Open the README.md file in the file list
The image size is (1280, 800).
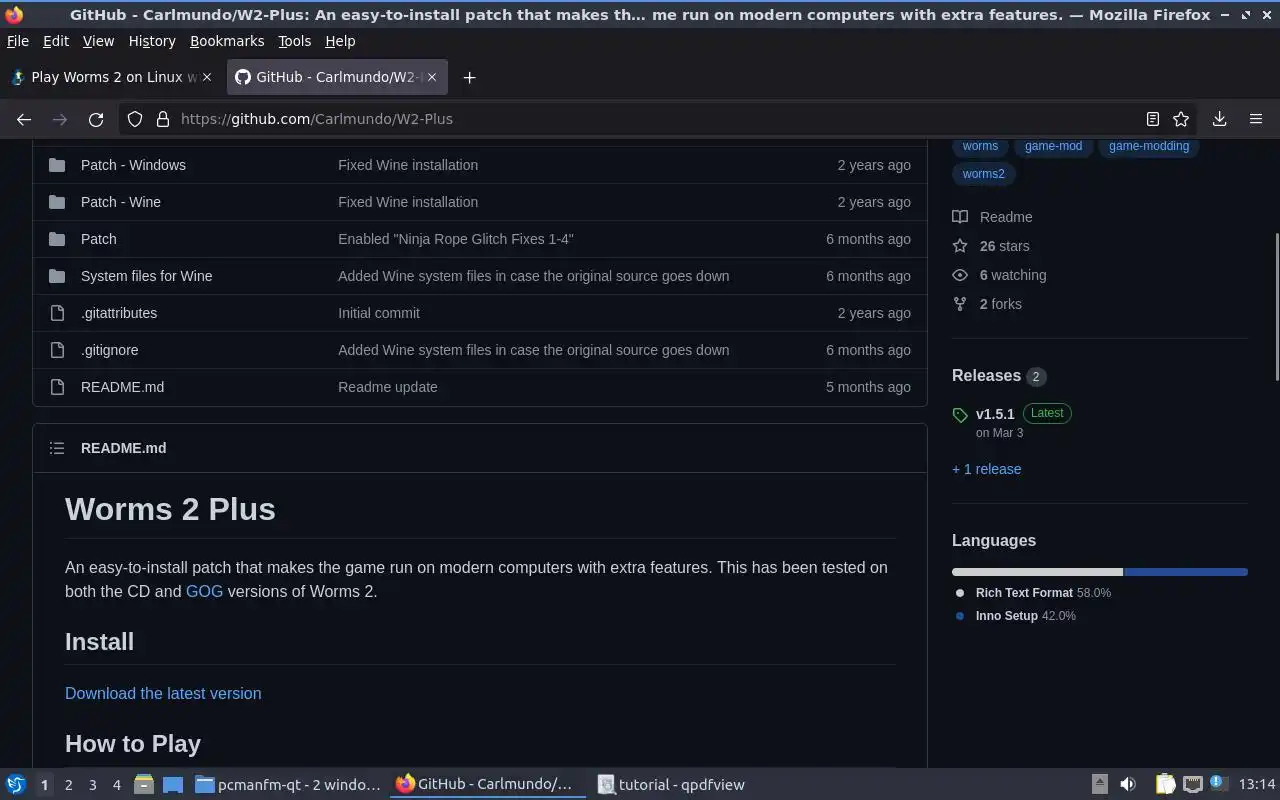coord(122,387)
